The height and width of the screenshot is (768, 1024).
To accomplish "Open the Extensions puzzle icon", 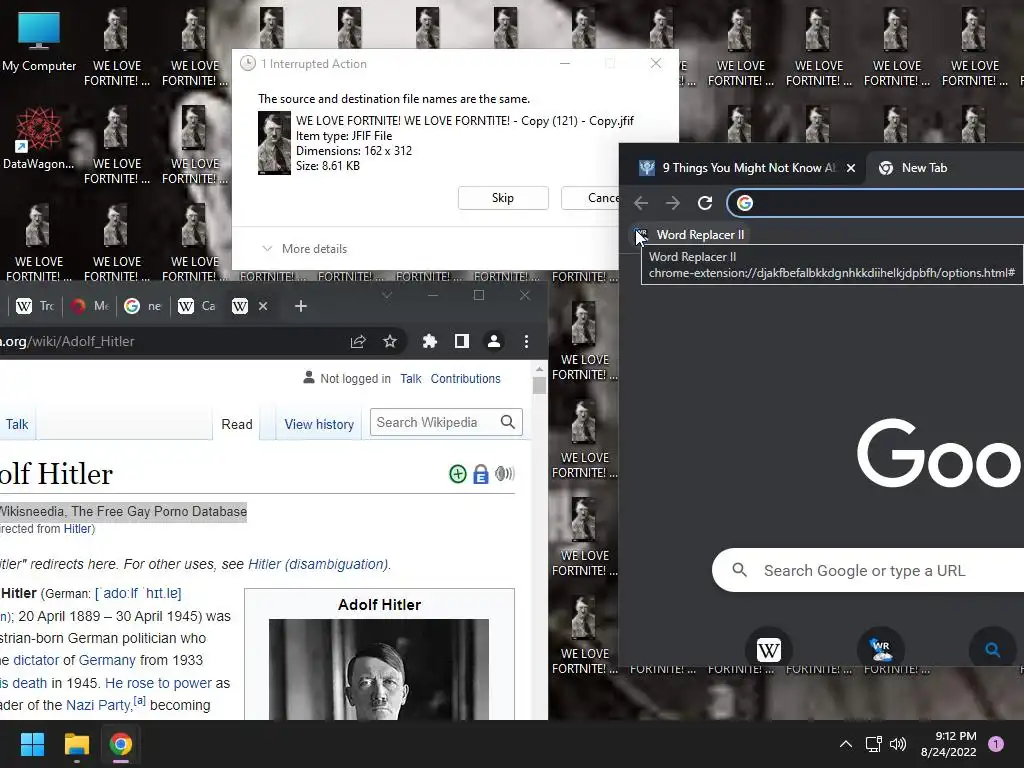I will click(430, 342).
